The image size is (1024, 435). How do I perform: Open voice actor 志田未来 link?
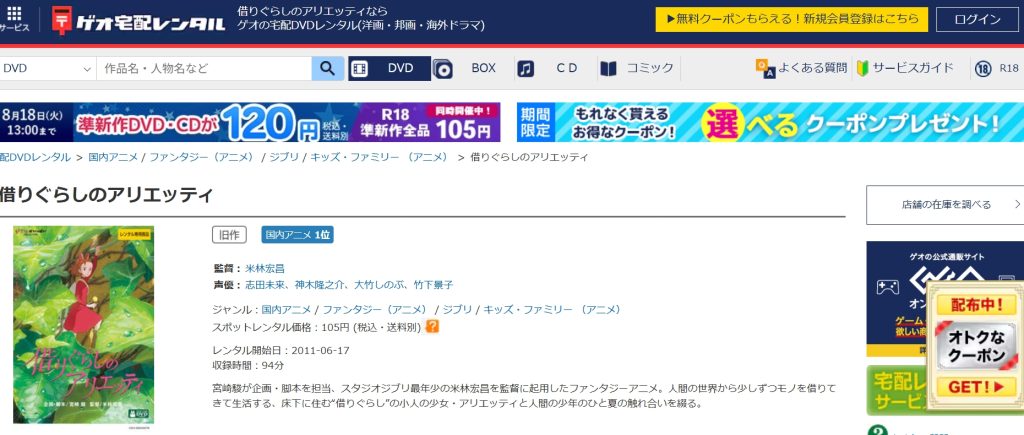click(264, 285)
